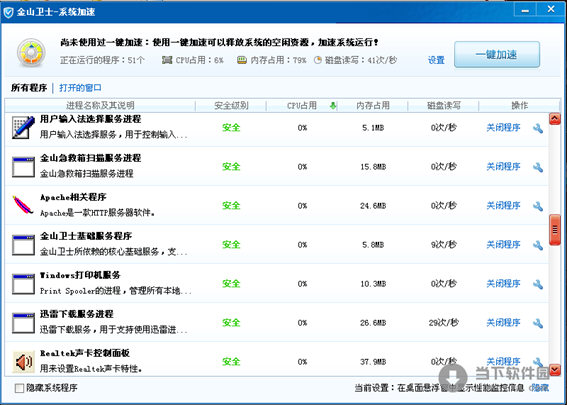Click the wrench icon for Apache相关程序
The width and height of the screenshot is (567, 405).
point(538,206)
